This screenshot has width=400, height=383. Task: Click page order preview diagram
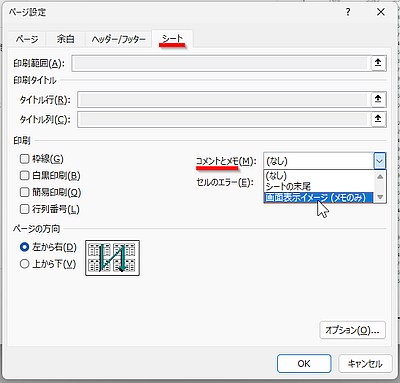[x=112, y=258]
